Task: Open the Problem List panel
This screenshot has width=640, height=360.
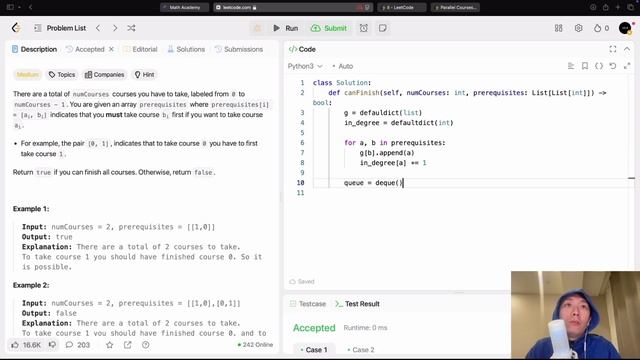Action: 60,28
